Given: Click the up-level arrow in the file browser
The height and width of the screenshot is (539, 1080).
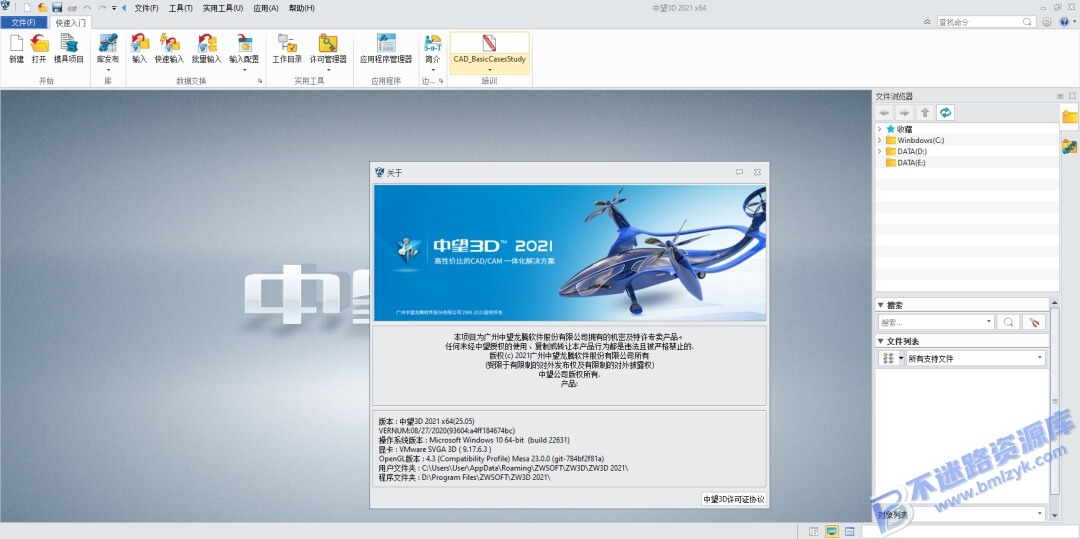Looking at the screenshot, I should (925, 112).
